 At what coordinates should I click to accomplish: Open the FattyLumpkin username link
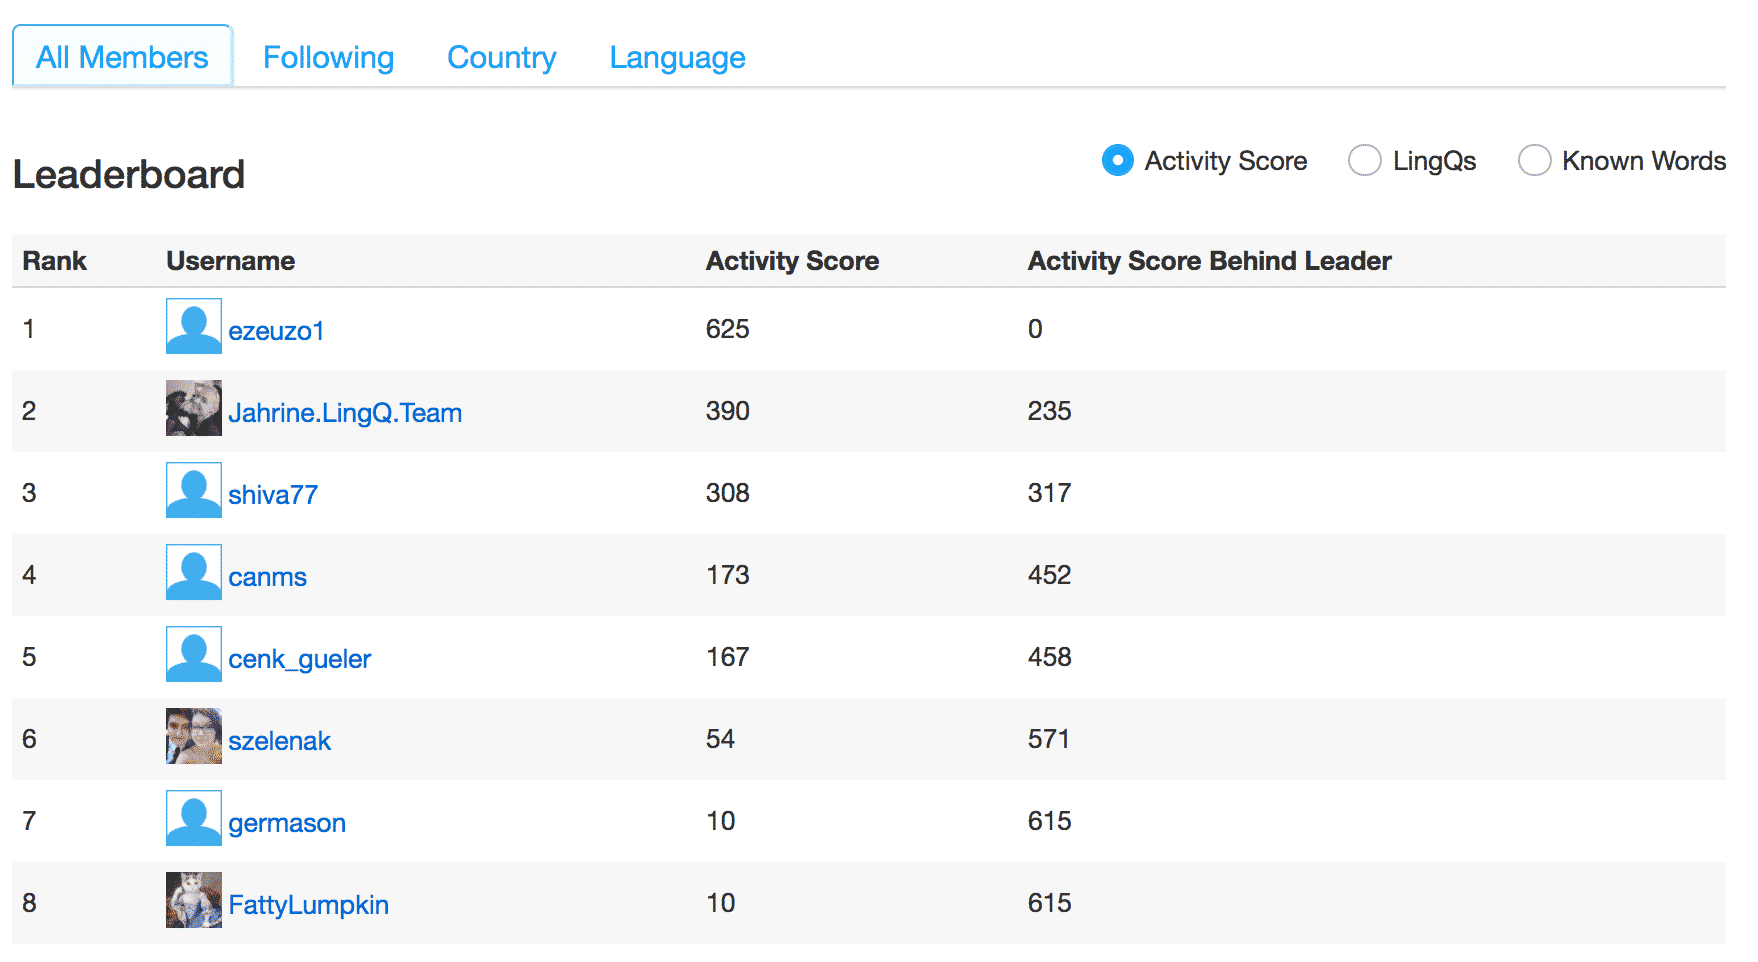(x=308, y=905)
